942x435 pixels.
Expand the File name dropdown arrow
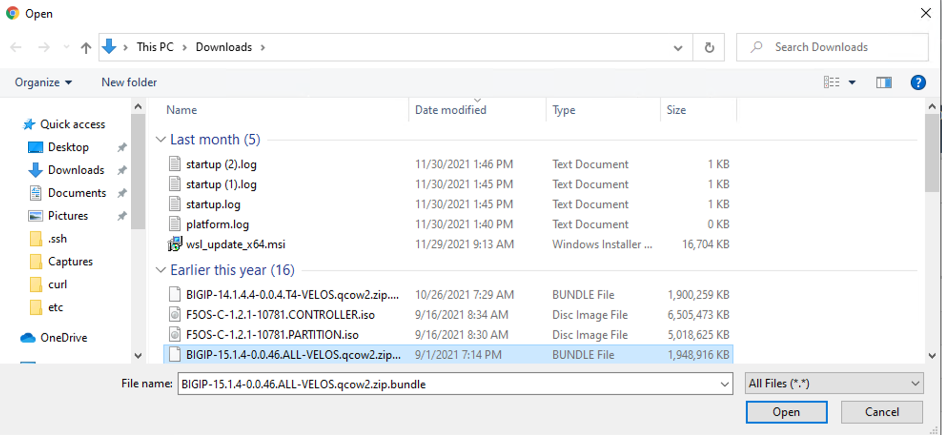point(724,384)
